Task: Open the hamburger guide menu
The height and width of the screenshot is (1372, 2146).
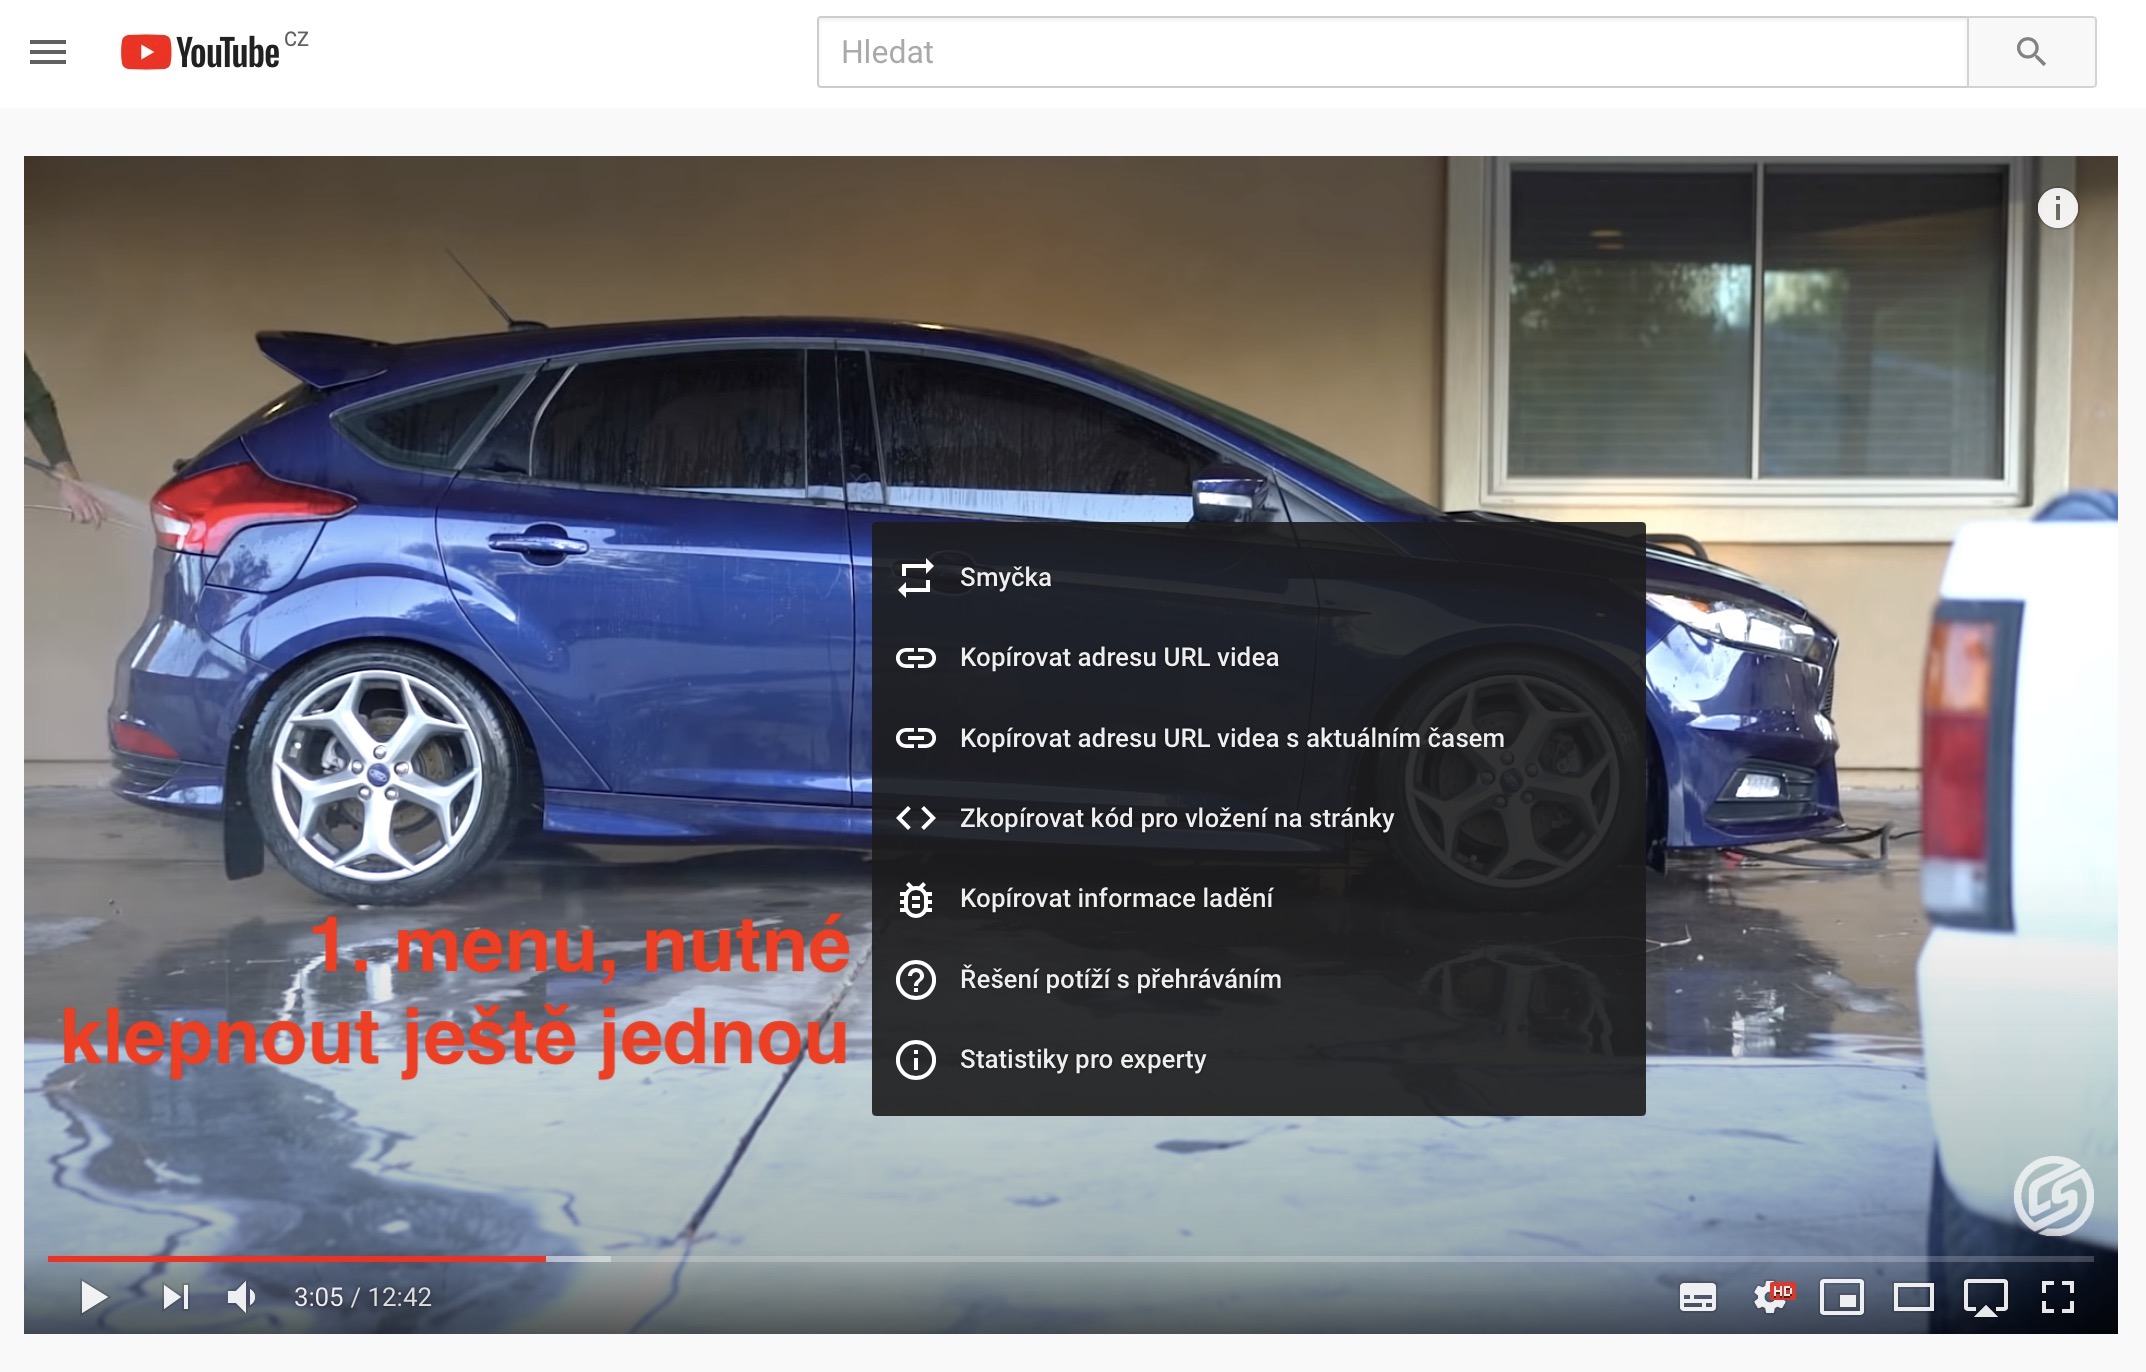Action: click(x=48, y=52)
